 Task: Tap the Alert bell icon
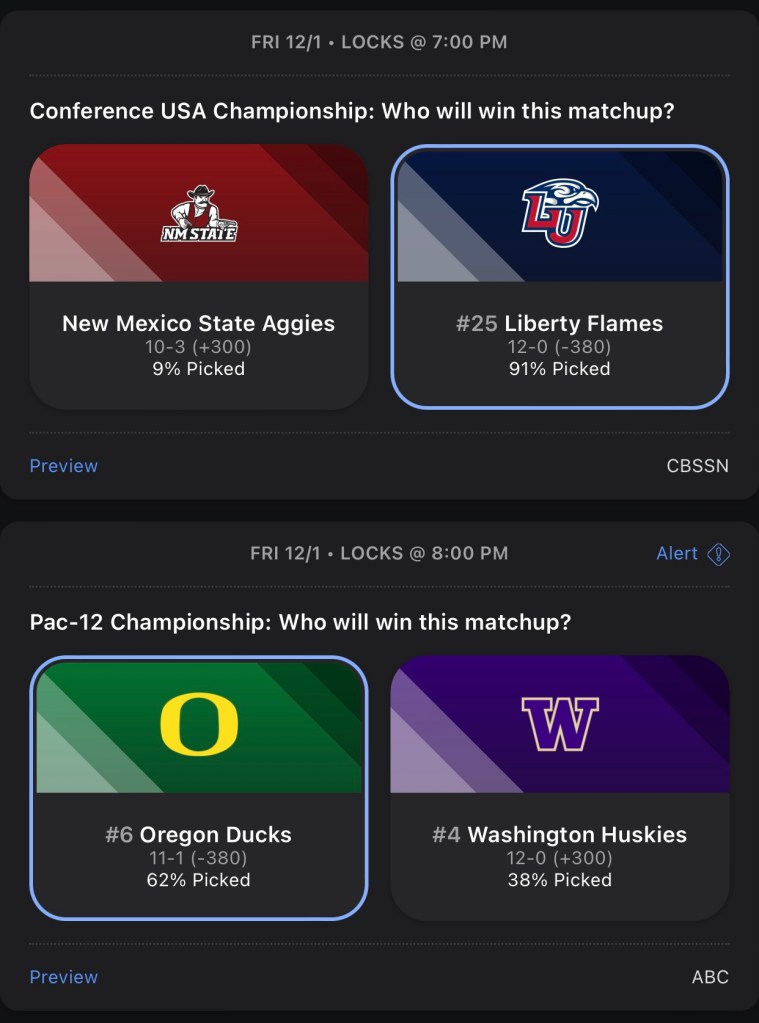point(718,554)
